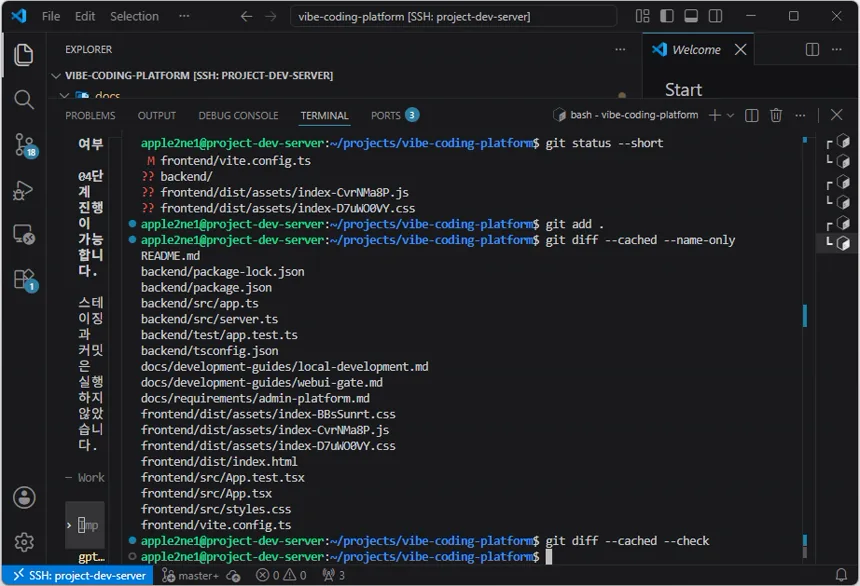Expand the tmp item in sidebar
The width and height of the screenshot is (860, 586).
point(85,525)
